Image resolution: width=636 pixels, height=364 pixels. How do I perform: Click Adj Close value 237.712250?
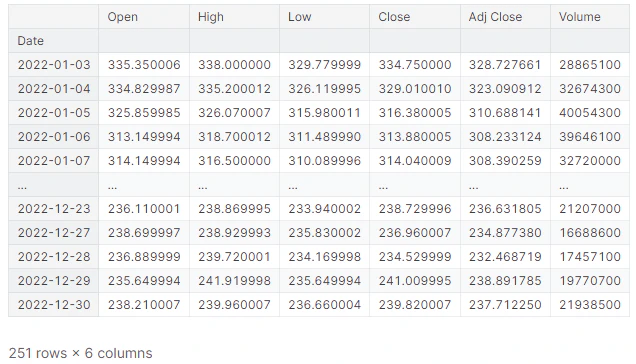click(x=505, y=304)
